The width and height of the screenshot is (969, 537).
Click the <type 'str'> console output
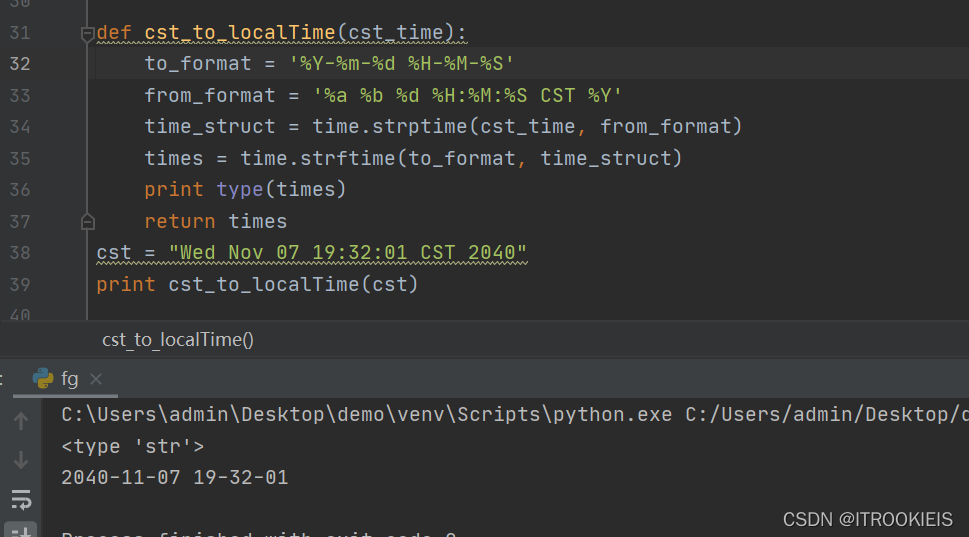(x=132, y=447)
